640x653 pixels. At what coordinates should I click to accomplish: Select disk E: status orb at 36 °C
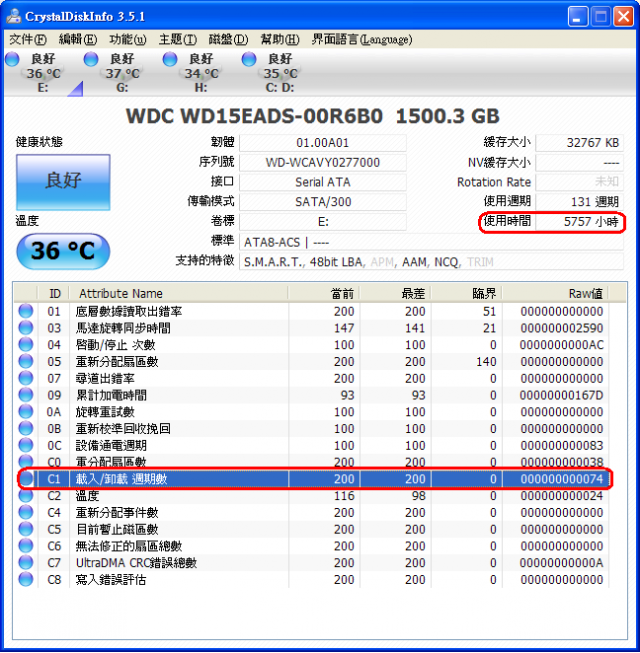coord(12,59)
